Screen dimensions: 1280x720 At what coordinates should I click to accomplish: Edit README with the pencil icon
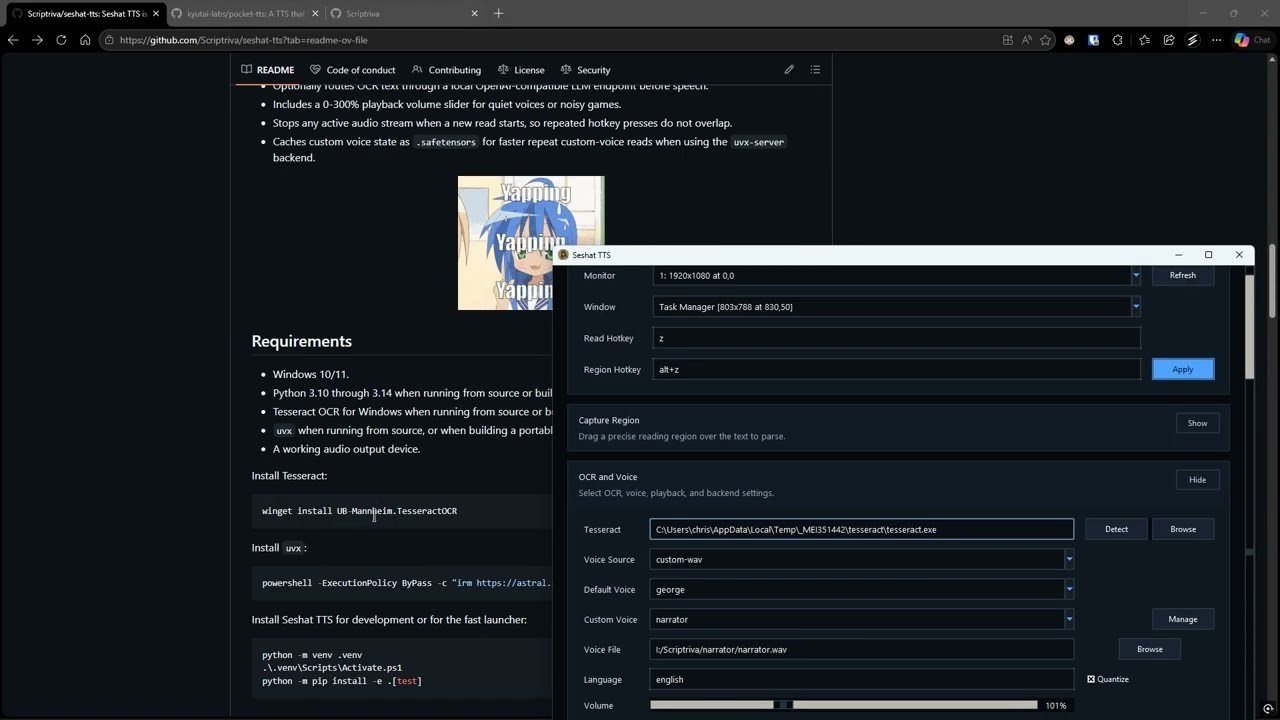click(x=789, y=70)
